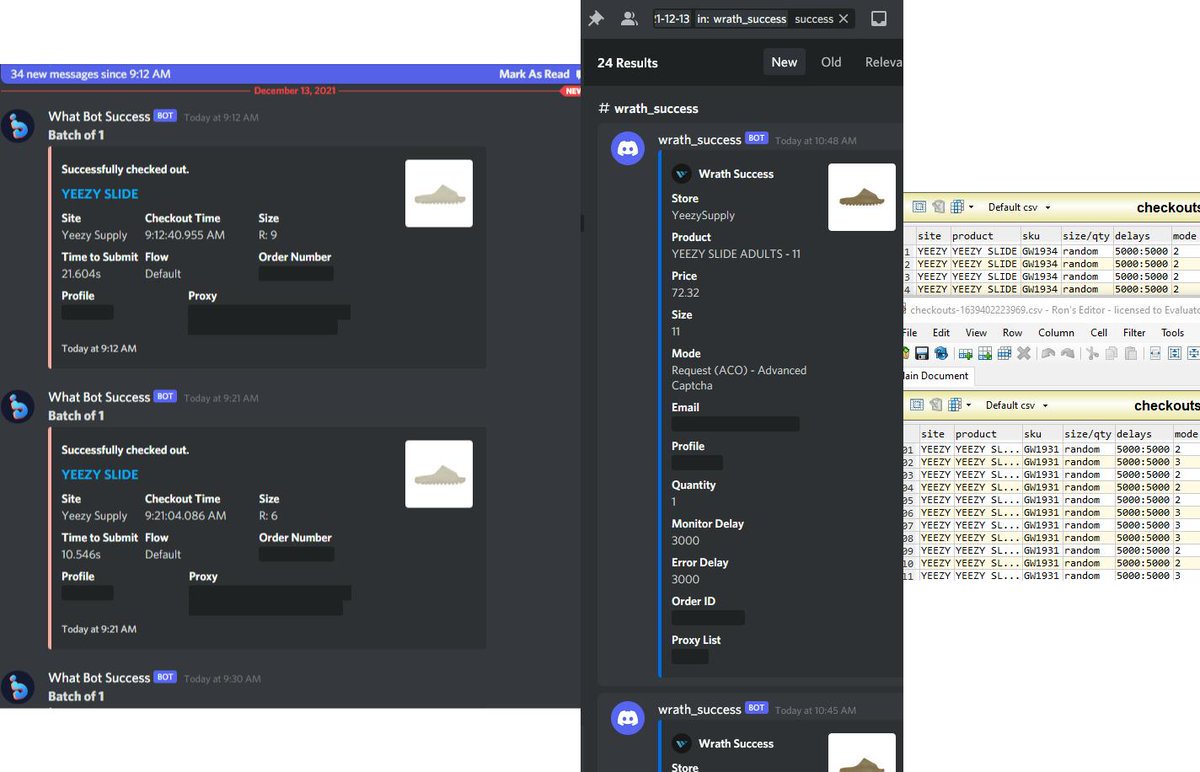Viewport: 1200px width, 772px height.
Task: Select the GW1934 cell in upper grid row 1
Action: point(1040,251)
